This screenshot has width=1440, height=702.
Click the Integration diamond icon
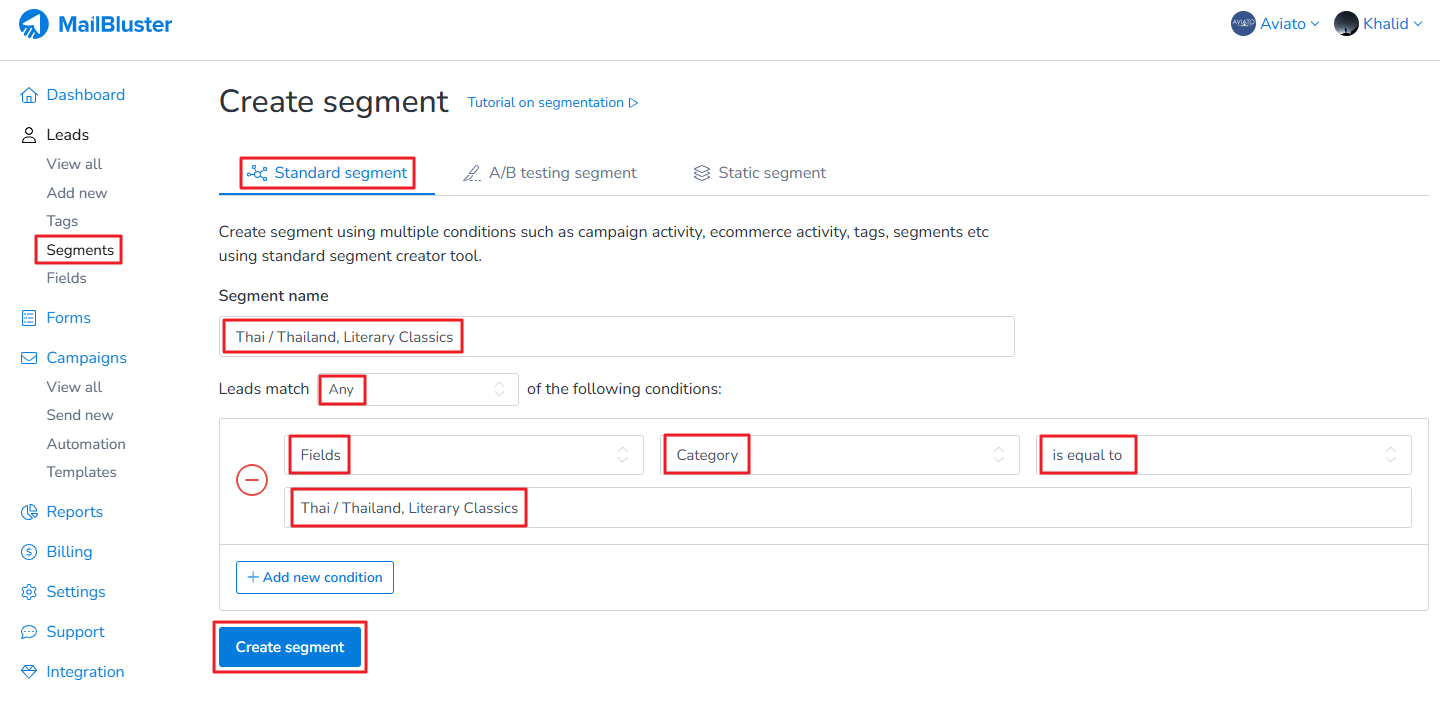(29, 672)
